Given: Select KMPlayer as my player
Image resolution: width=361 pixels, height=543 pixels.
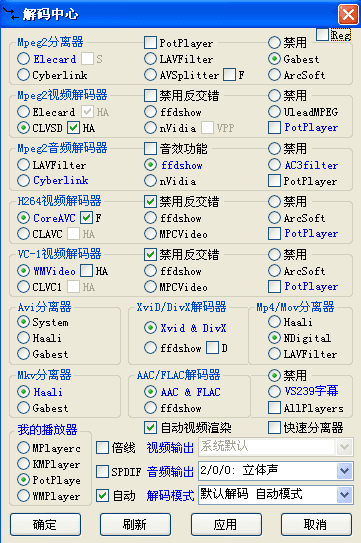Looking at the screenshot, I should 23,464.
